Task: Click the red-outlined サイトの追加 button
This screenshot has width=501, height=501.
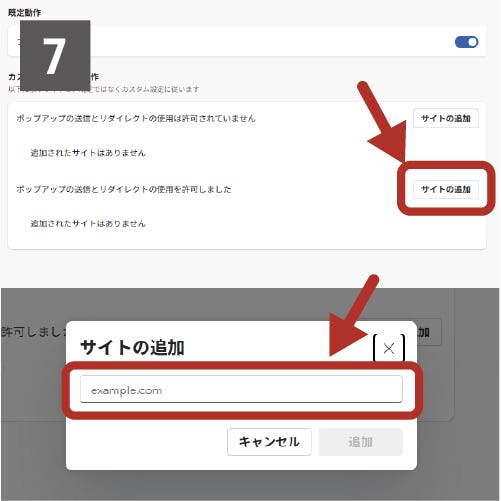Action: (x=446, y=189)
